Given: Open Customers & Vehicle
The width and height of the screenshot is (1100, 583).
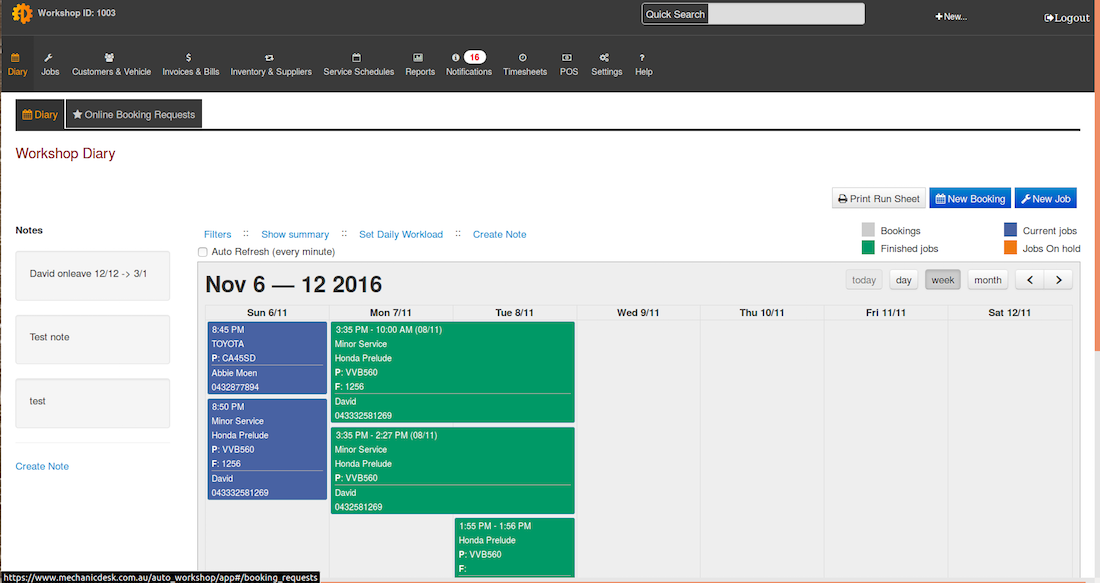Looking at the screenshot, I should [x=111, y=65].
